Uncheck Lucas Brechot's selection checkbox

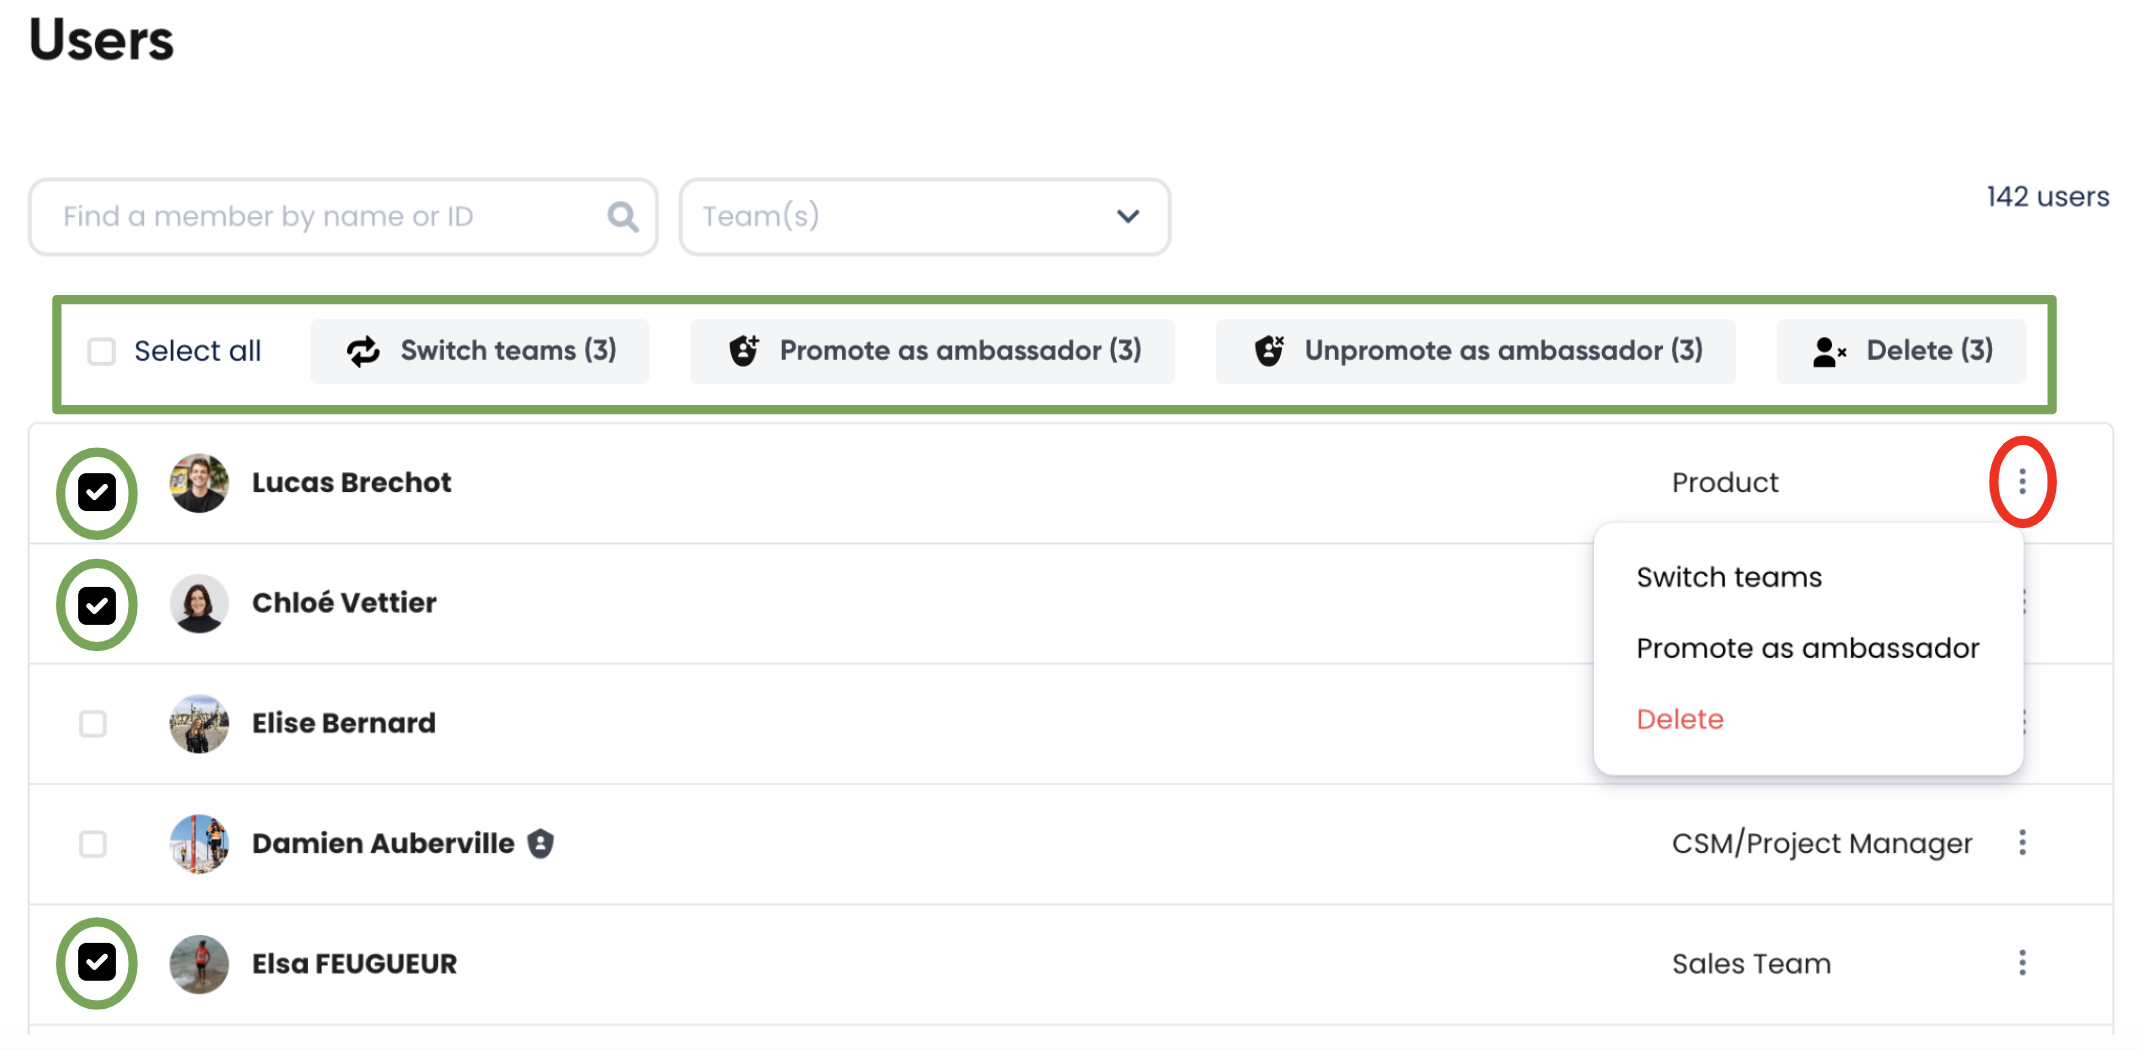97,492
